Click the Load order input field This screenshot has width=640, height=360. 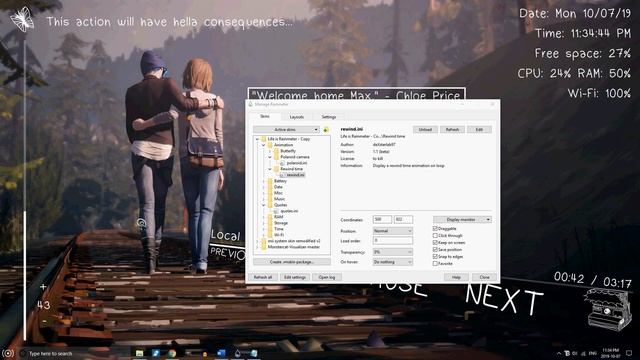coord(393,241)
